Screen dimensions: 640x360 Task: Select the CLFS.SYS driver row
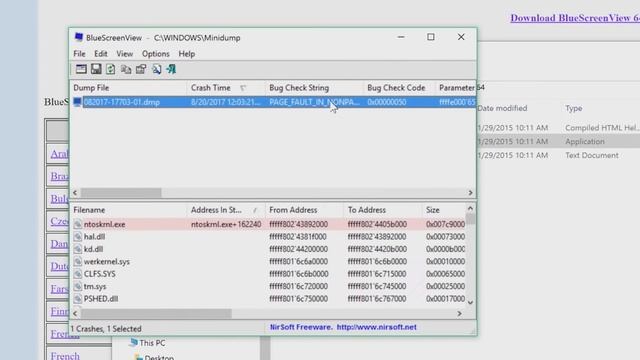click(268, 274)
